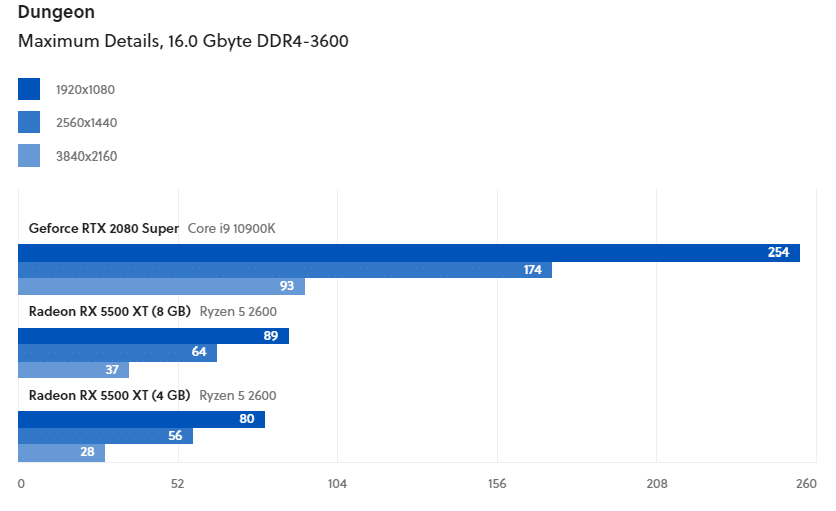The height and width of the screenshot is (511, 836).
Task: Select the 2560x1440 legend label
Action: click(x=86, y=123)
